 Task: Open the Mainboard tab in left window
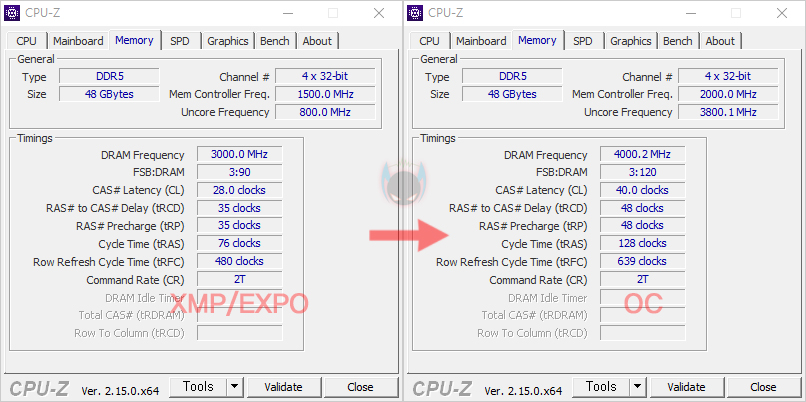(x=78, y=41)
